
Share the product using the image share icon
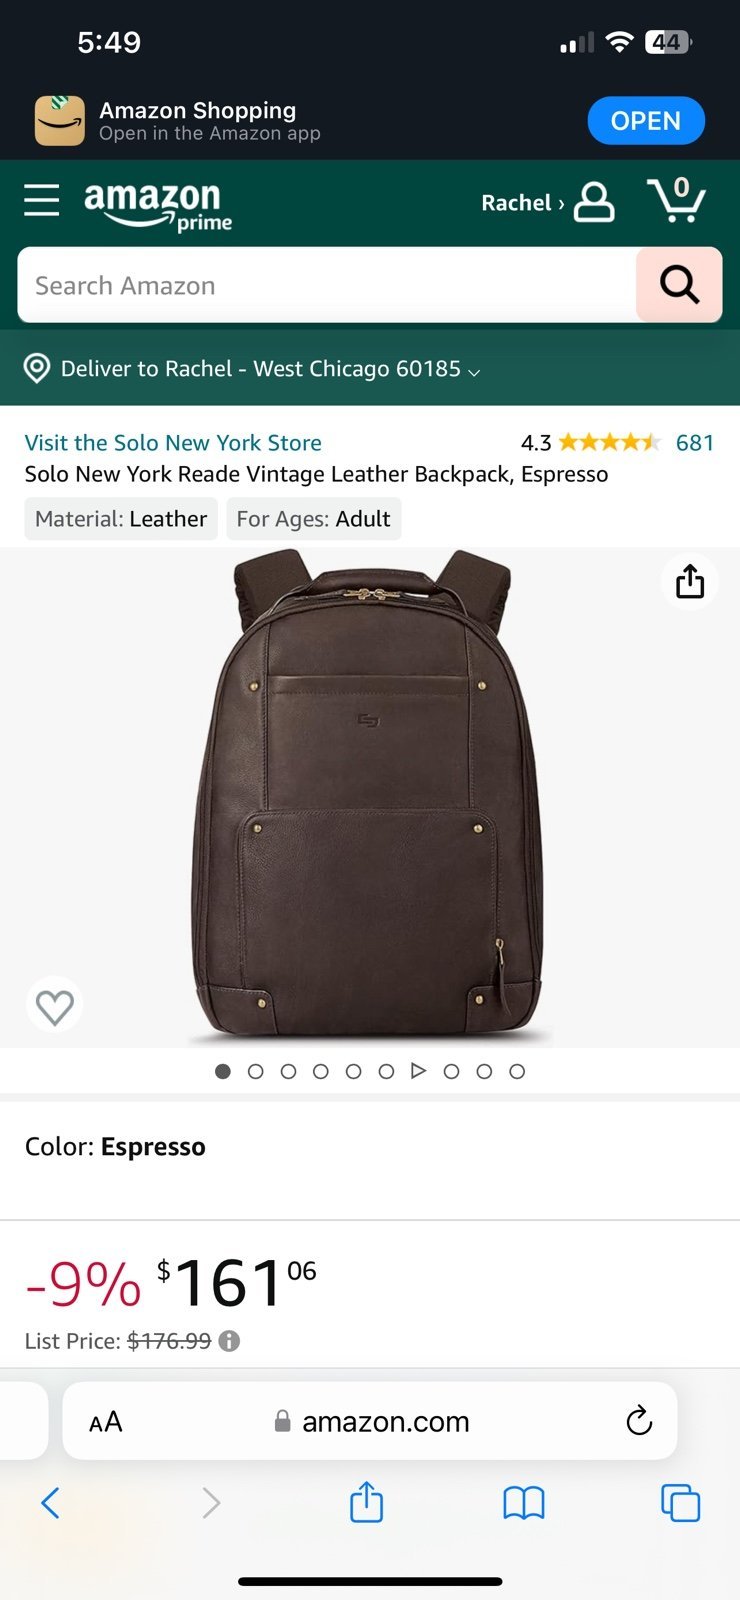pos(690,581)
